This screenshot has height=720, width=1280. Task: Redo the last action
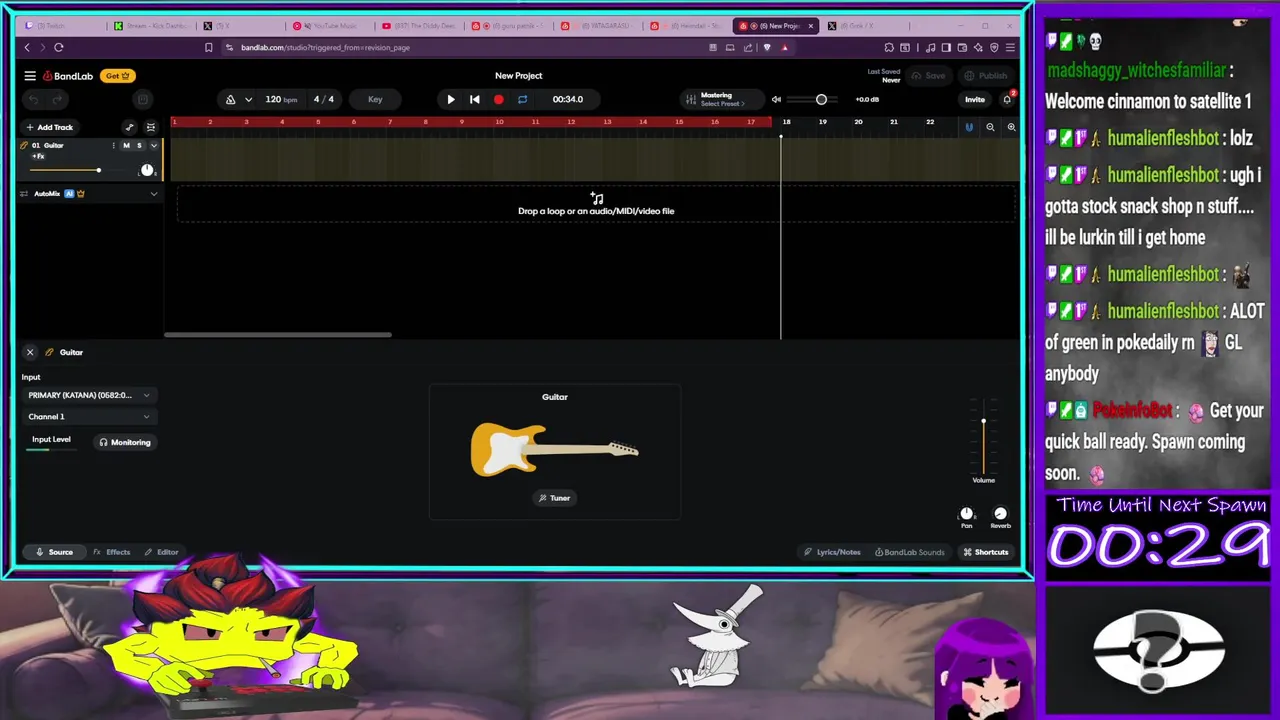[57, 99]
